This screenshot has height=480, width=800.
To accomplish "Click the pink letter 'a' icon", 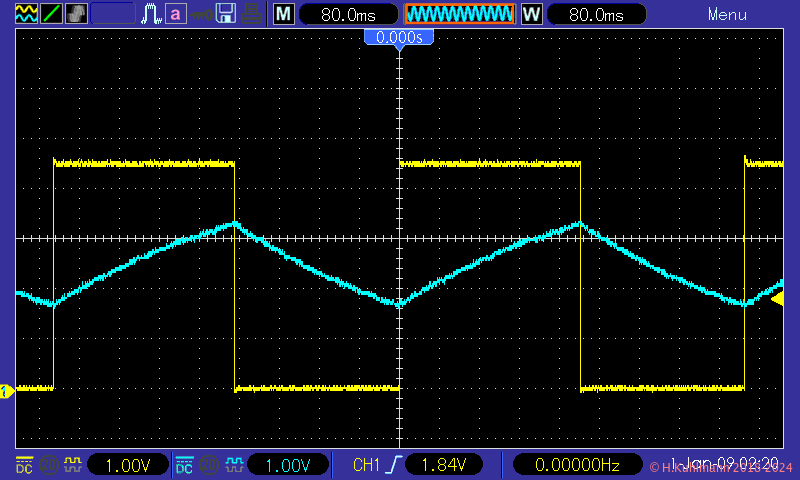I will (x=176, y=14).
